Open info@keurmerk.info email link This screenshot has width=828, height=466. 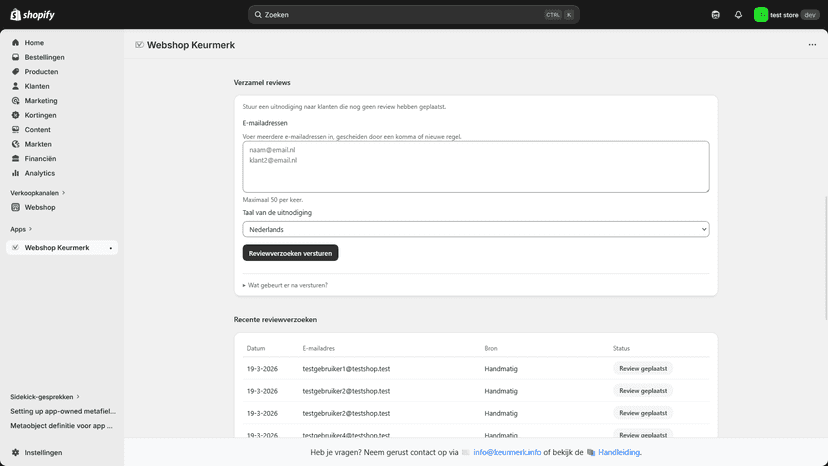(x=507, y=452)
